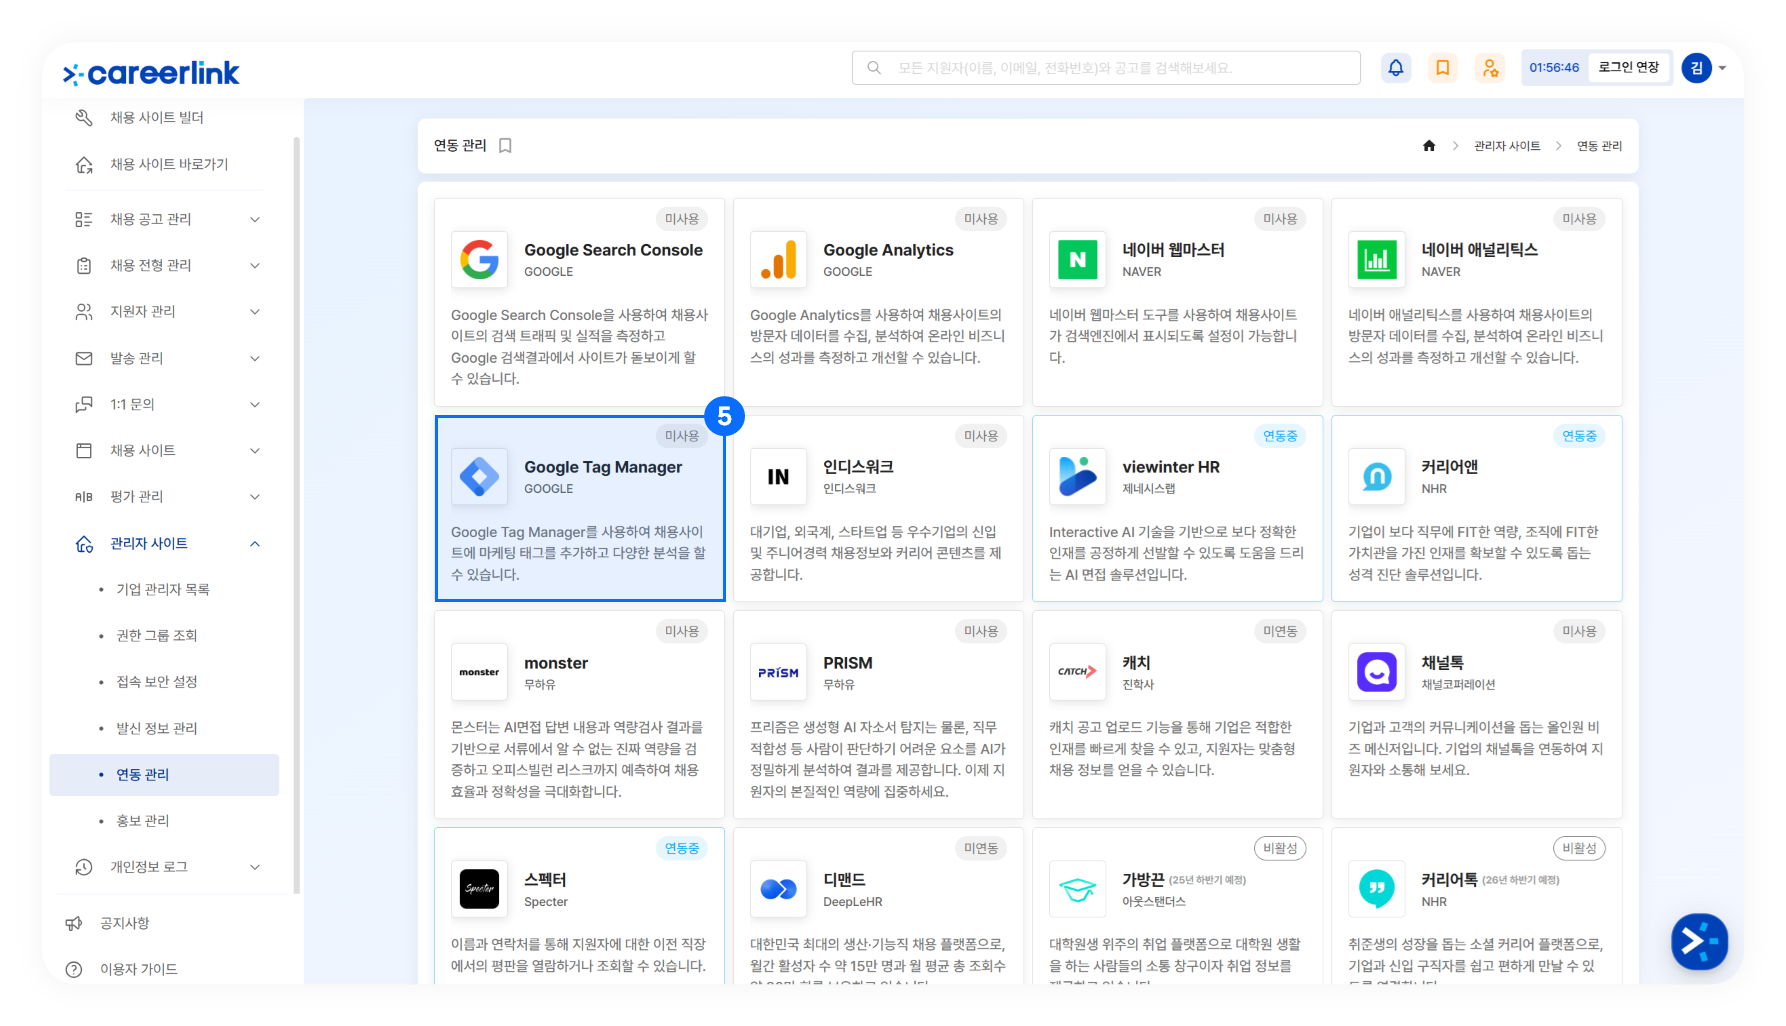Image resolution: width=1786 pixels, height=1026 pixels.
Task: Click the Google Tag Manager logo
Action: point(480,477)
